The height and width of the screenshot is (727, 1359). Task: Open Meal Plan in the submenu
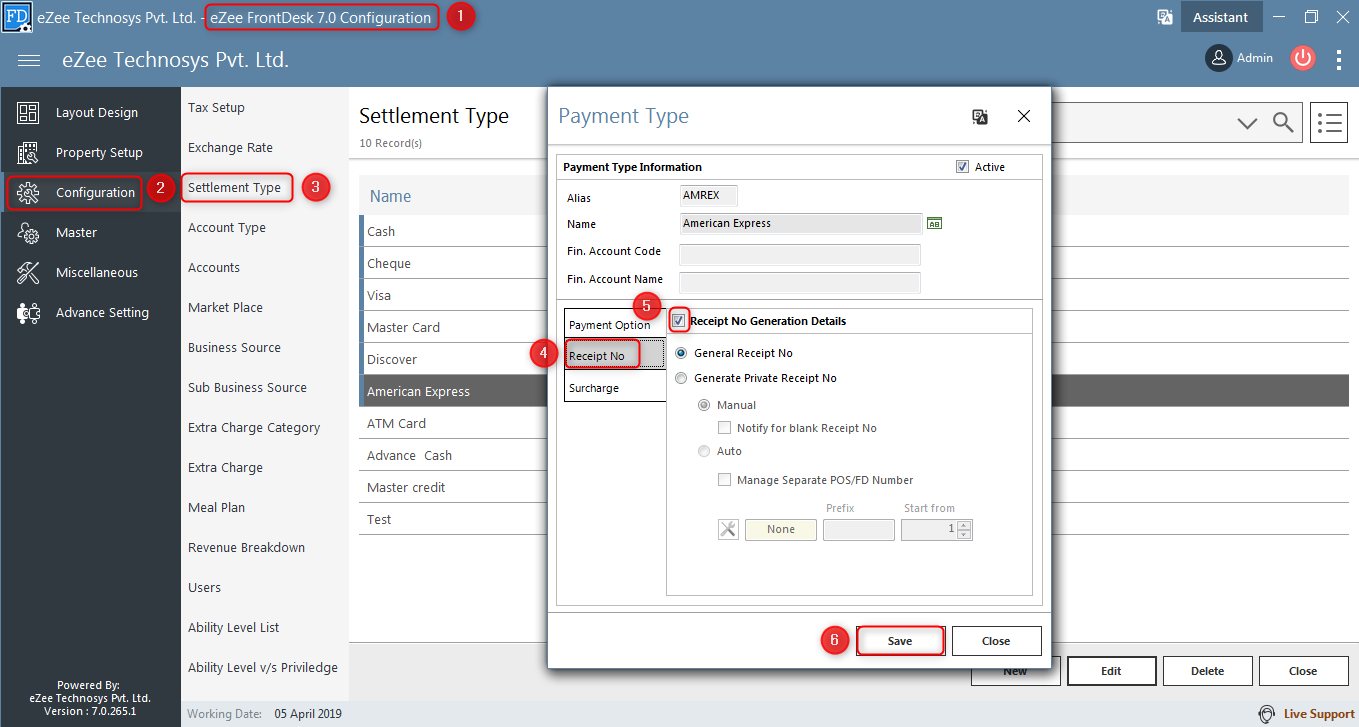pyautogui.click(x=216, y=508)
